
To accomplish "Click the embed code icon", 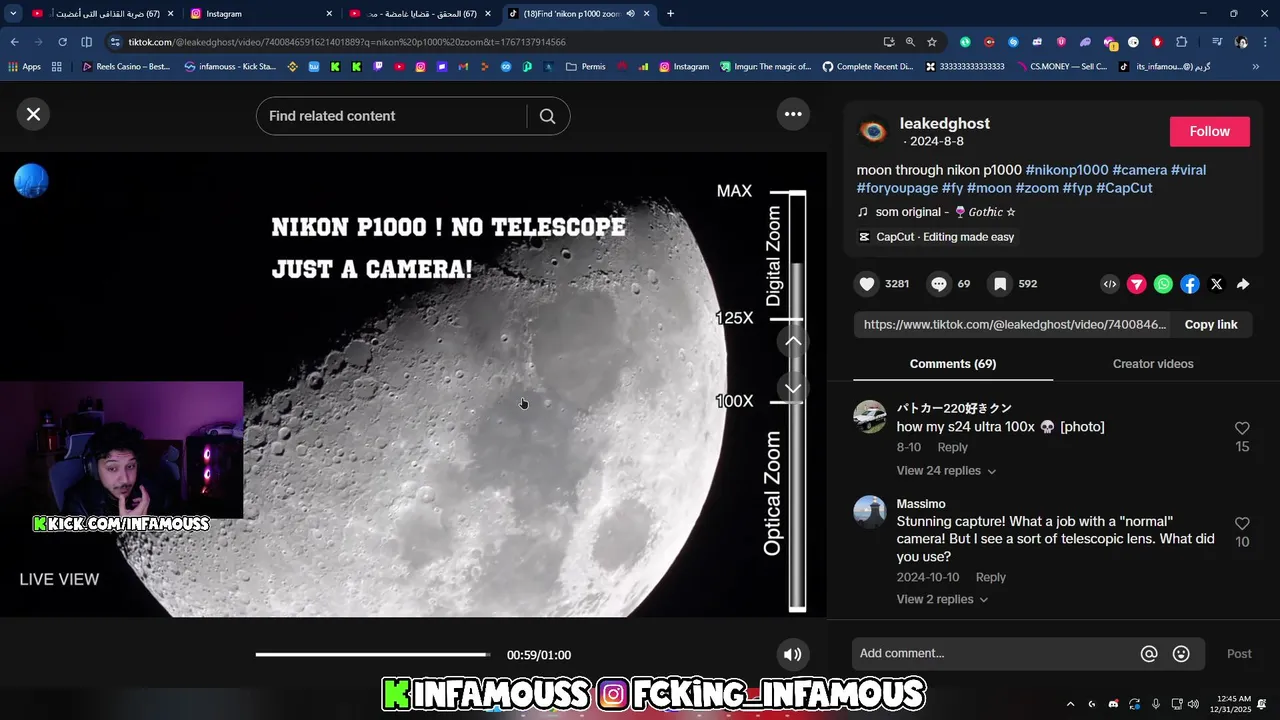I will (x=1110, y=284).
